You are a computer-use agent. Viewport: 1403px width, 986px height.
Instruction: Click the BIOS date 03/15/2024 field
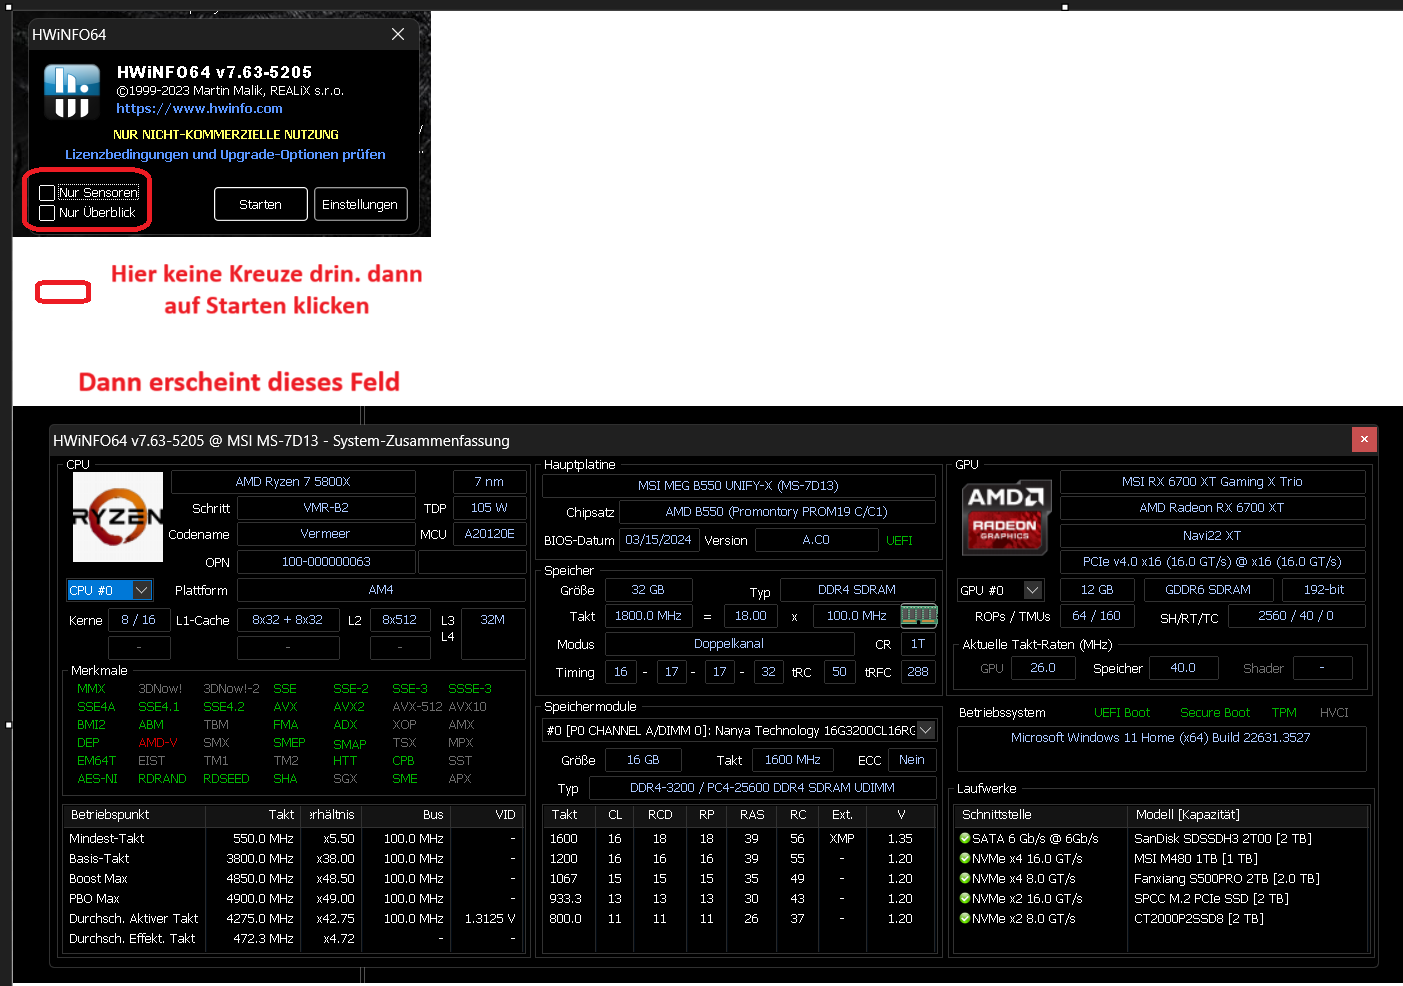[658, 540]
